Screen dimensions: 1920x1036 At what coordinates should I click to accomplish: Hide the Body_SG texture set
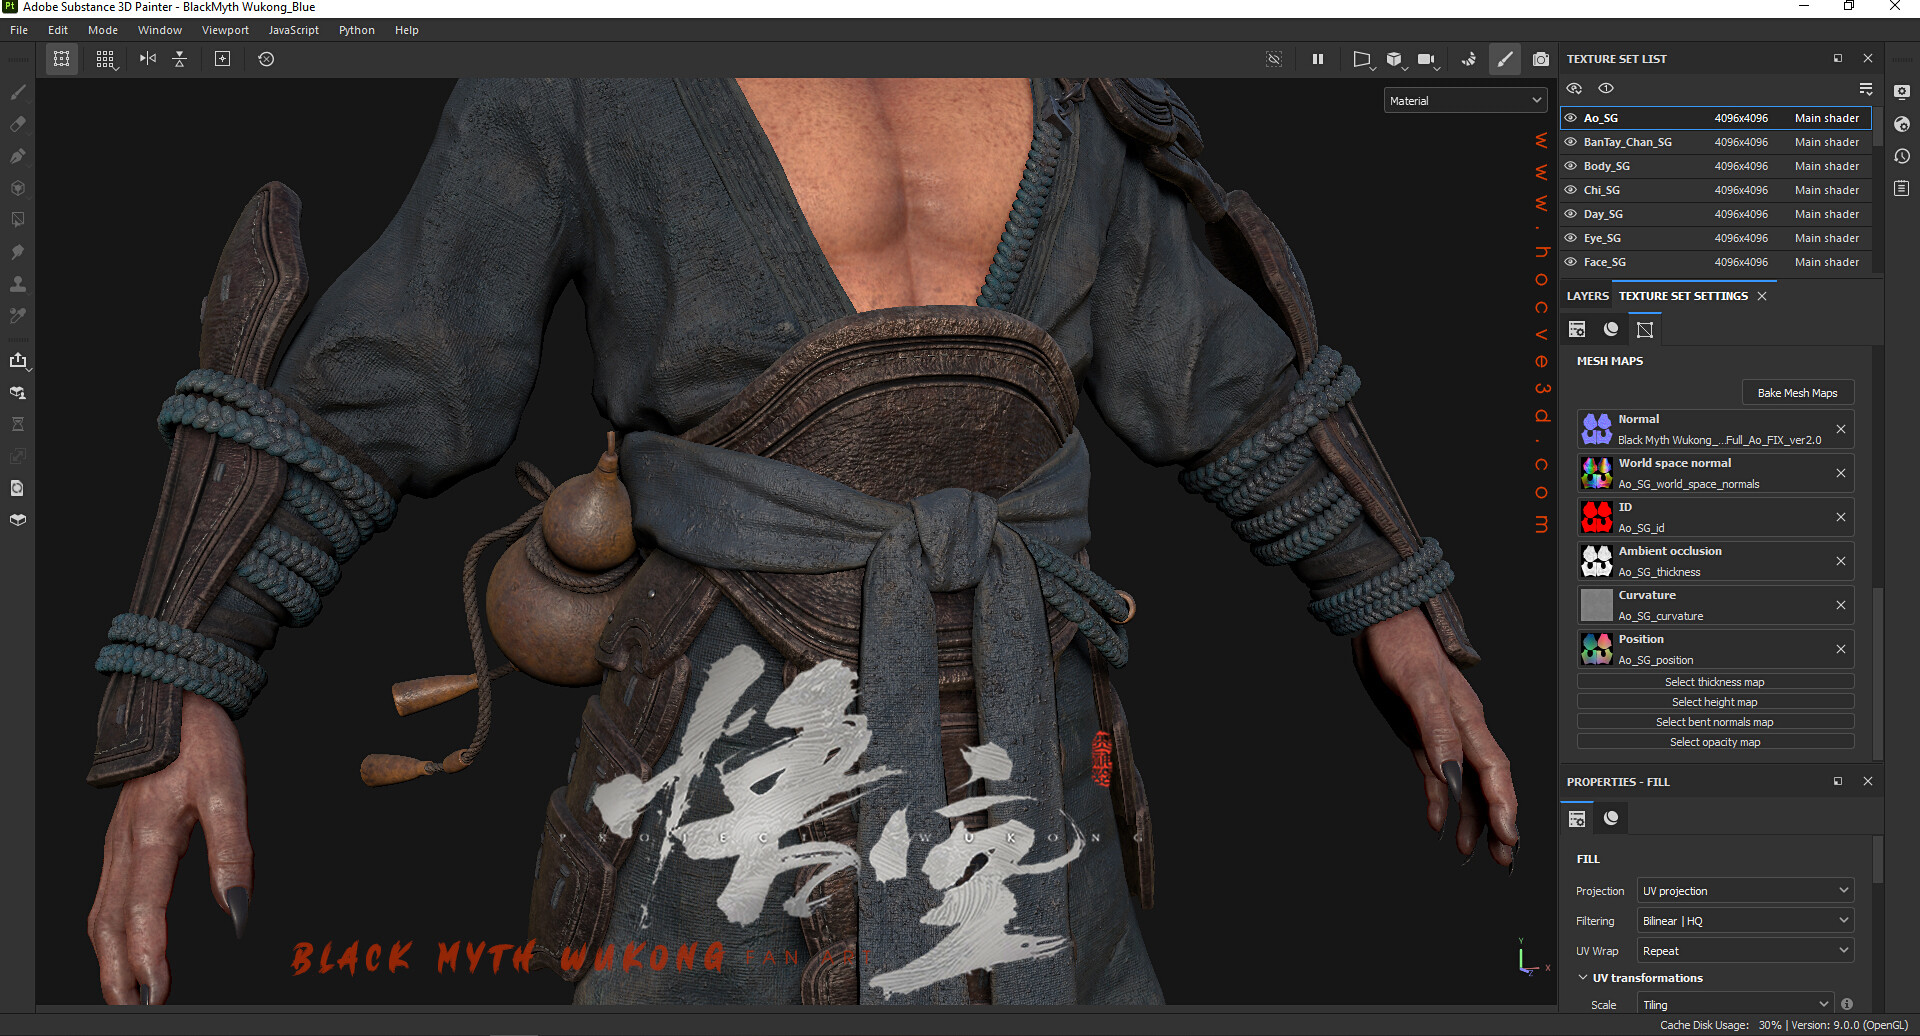(1570, 166)
